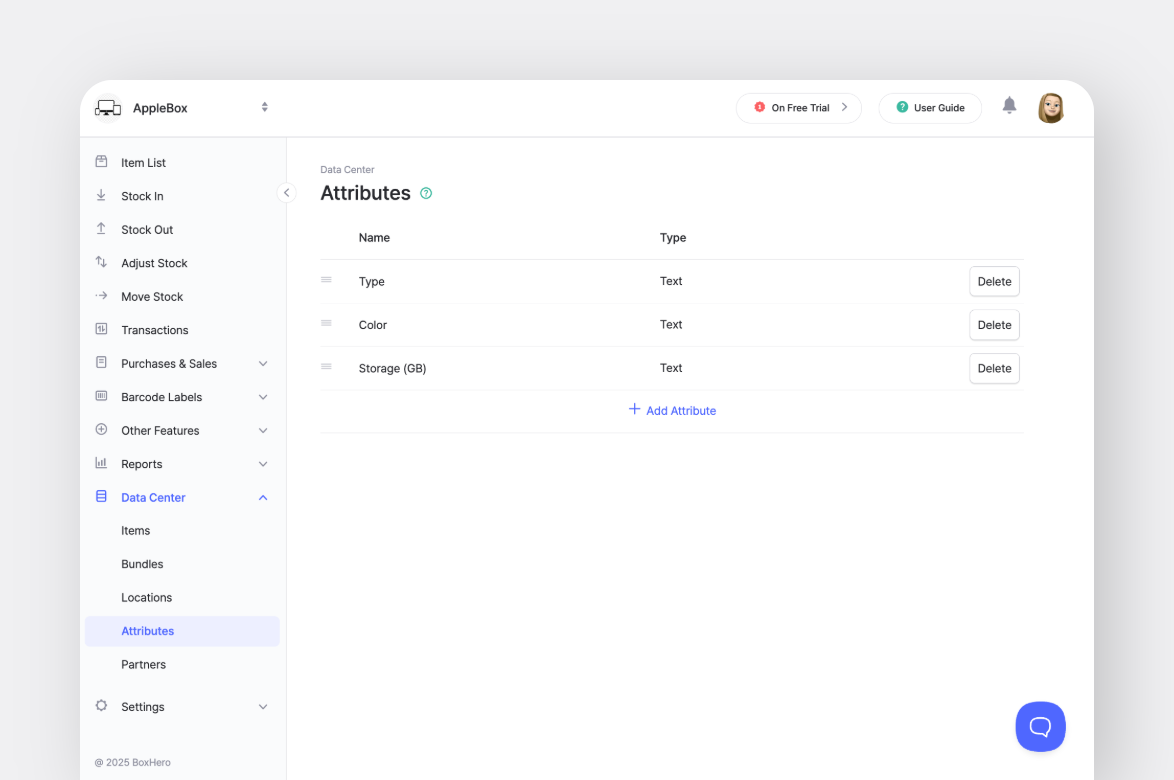Click the question mark beside Attributes heading
The height and width of the screenshot is (780, 1174).
pos(425,192)
